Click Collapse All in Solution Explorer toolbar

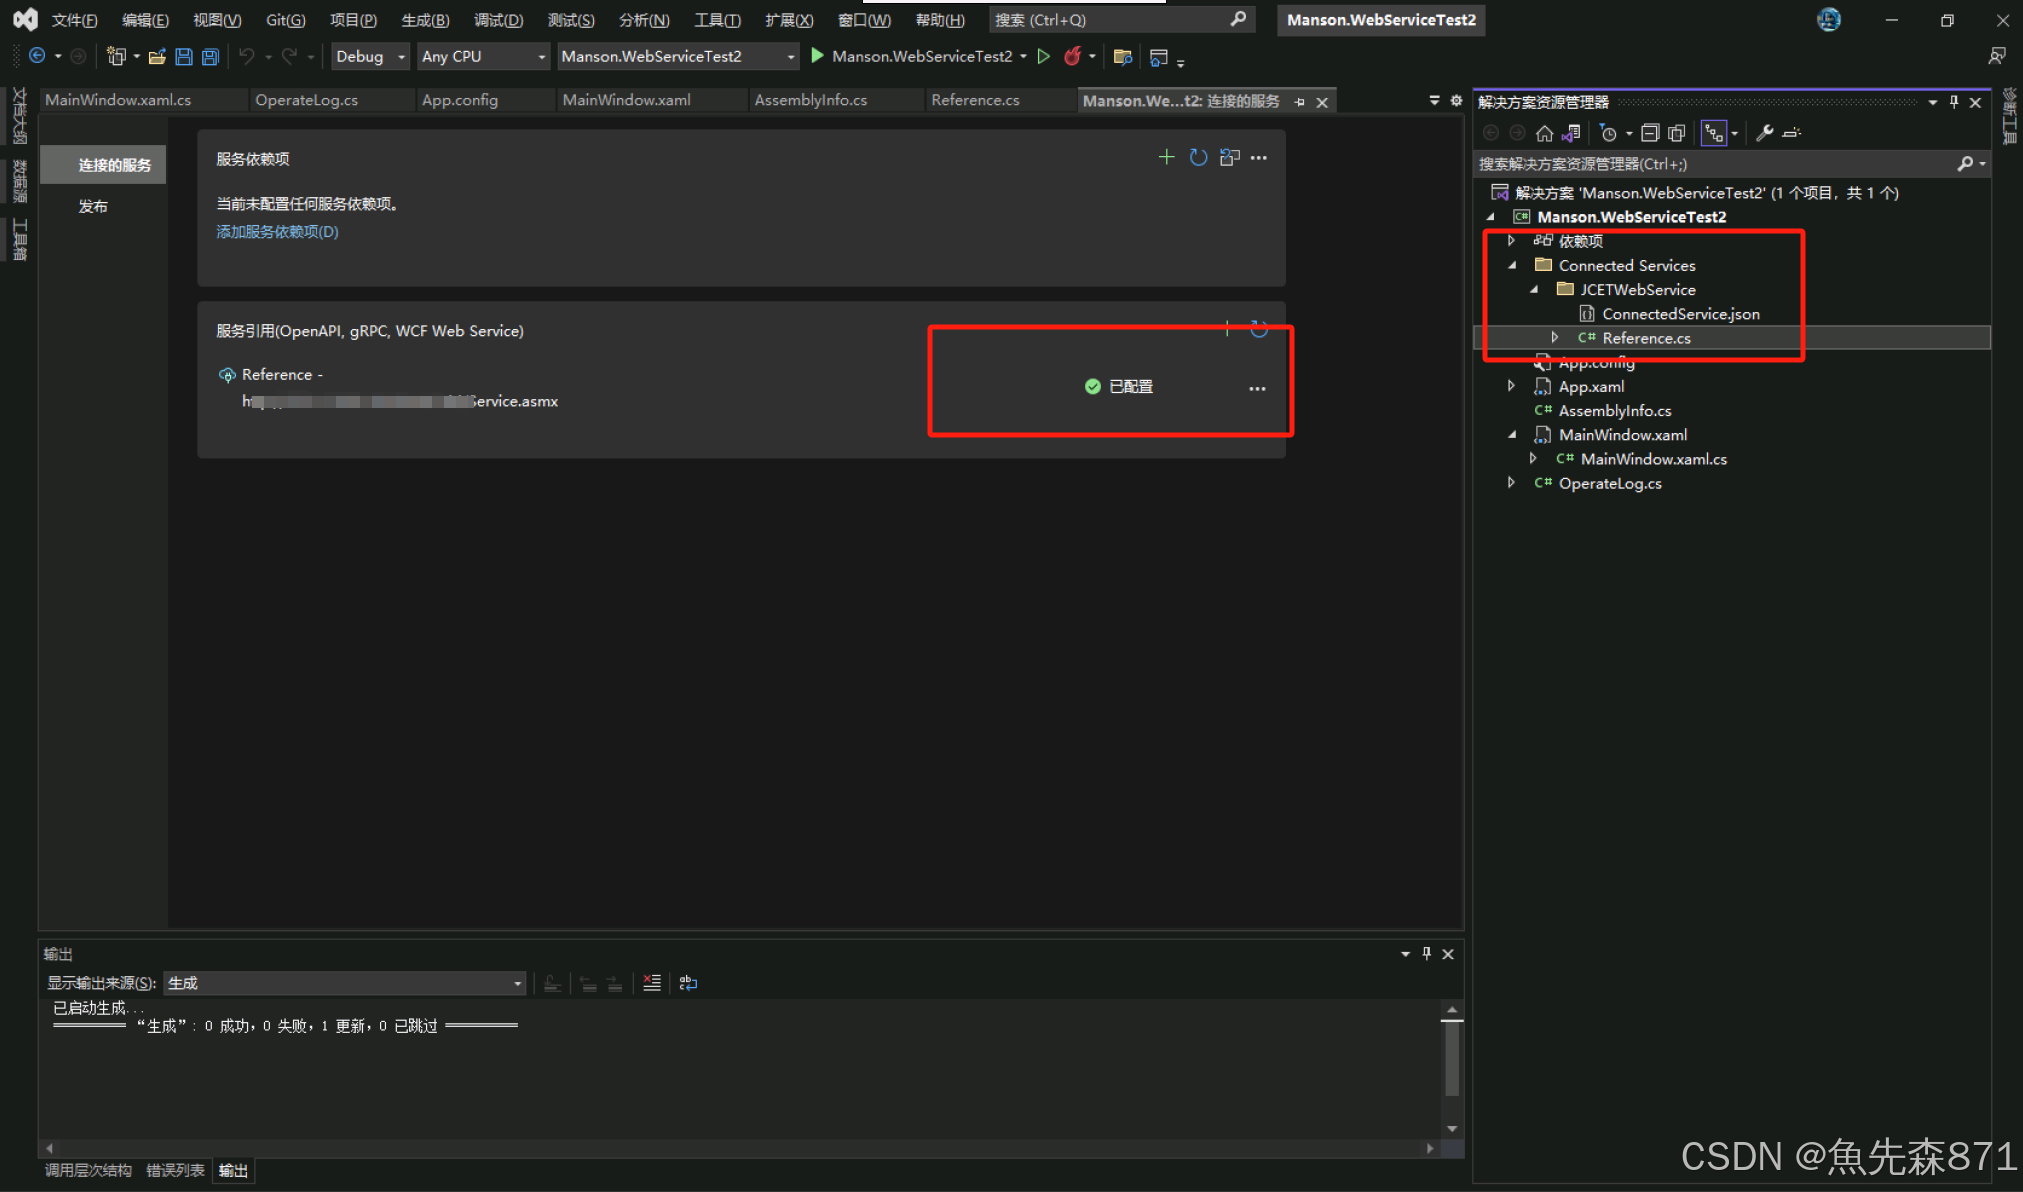(x=1650, y=133)
